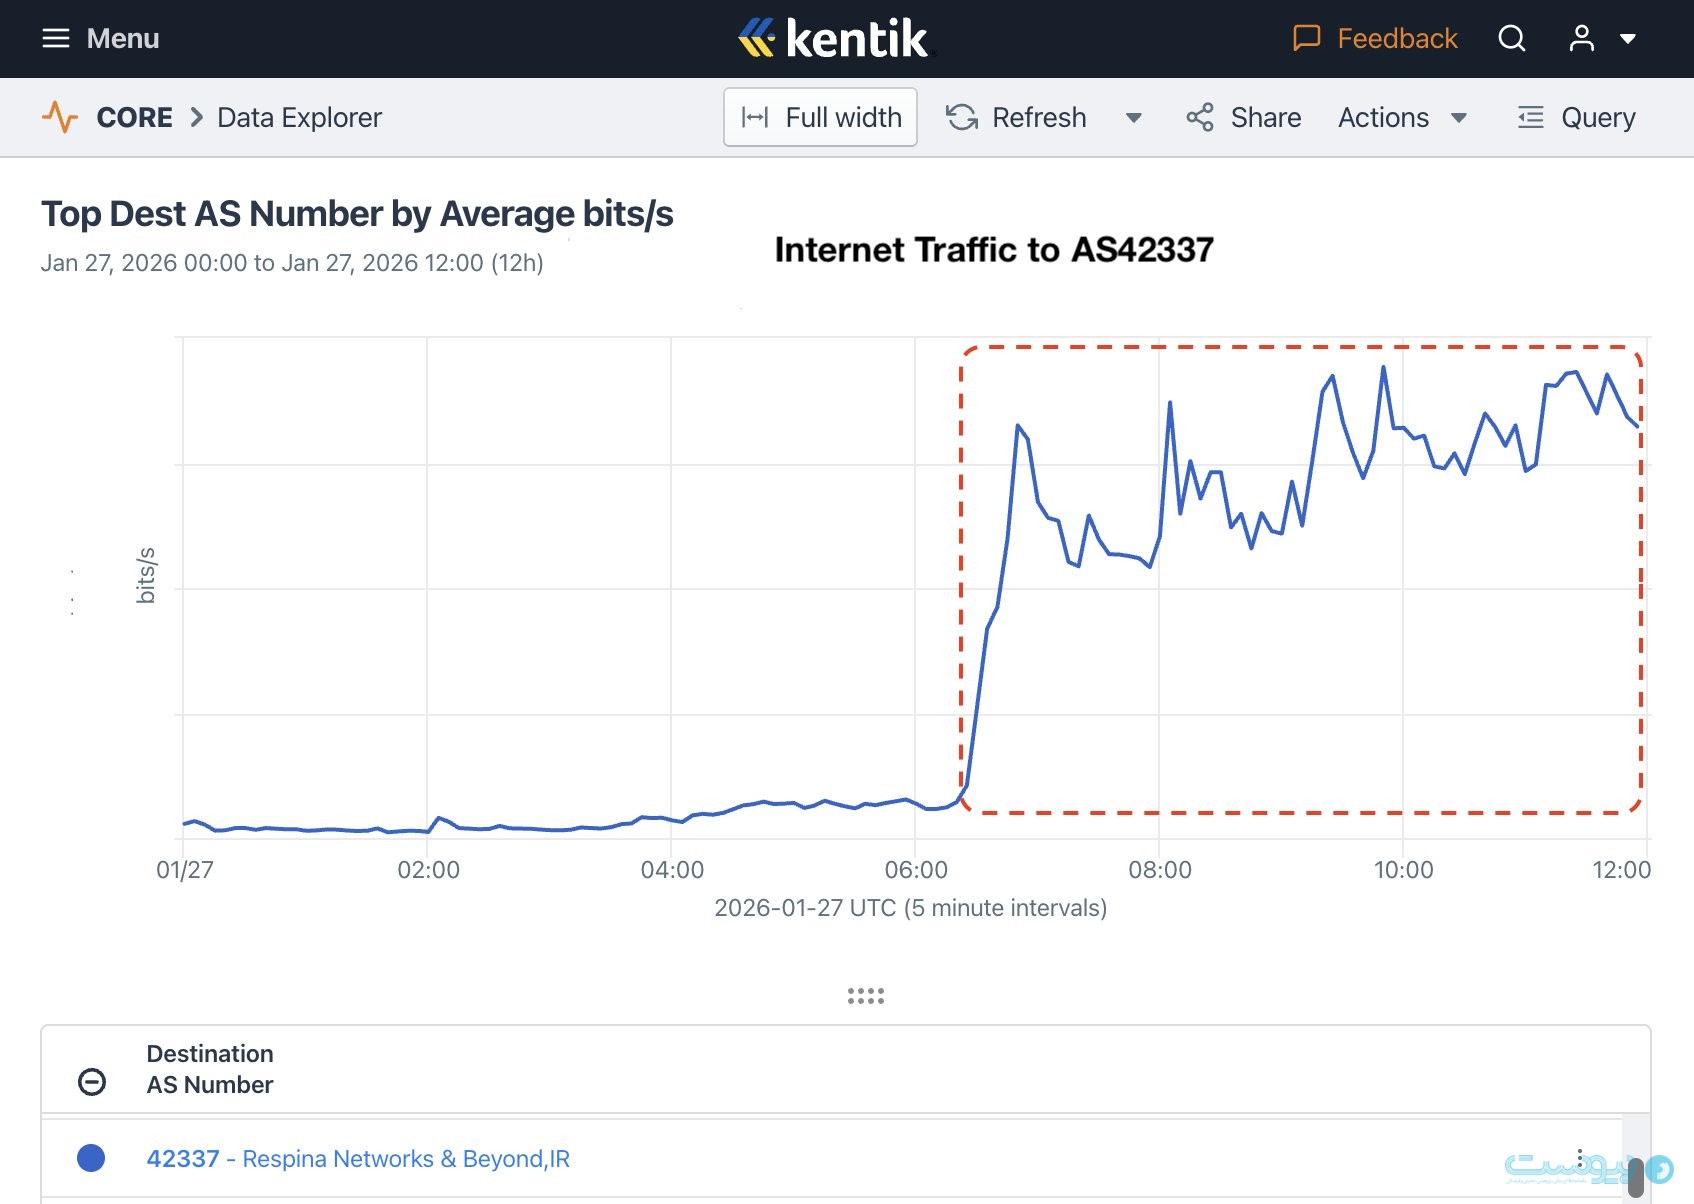Click the Share nodes icon

(x=1199, y=117)
